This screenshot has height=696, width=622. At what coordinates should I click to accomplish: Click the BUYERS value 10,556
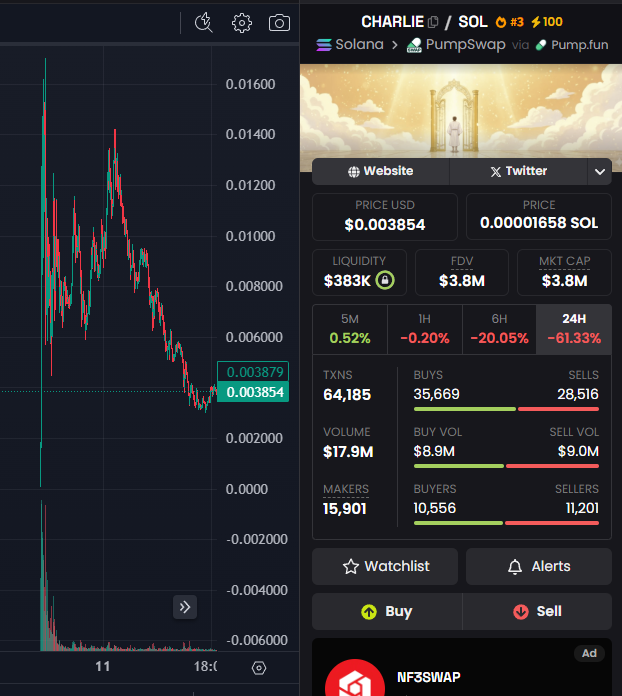435,508
